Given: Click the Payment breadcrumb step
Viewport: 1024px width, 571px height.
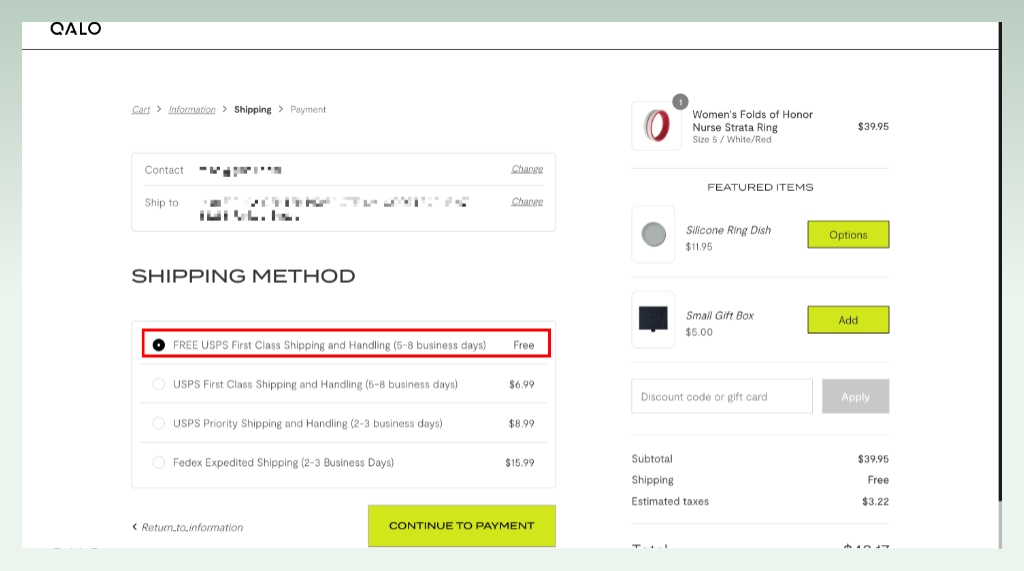Looking at the screenshot, I should coord(308,110).
